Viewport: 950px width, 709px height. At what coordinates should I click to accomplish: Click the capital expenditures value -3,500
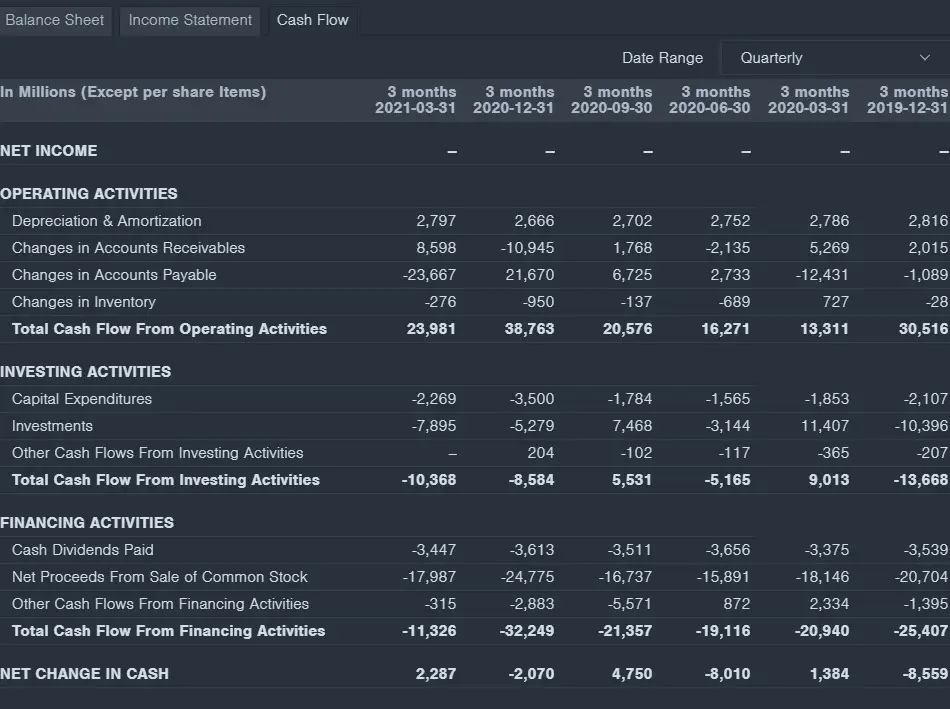(x=531, y=399)
